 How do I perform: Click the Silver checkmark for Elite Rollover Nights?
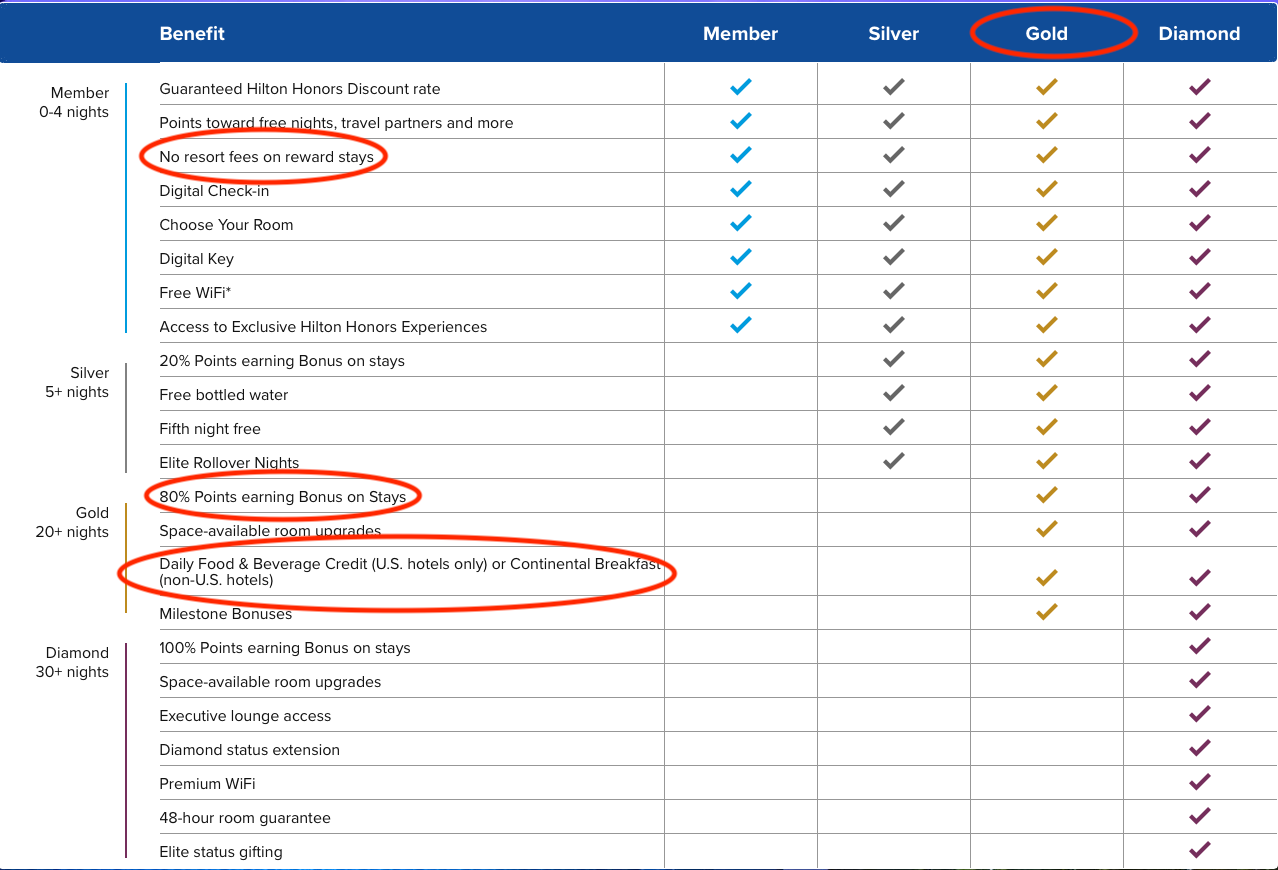[893, 461]
